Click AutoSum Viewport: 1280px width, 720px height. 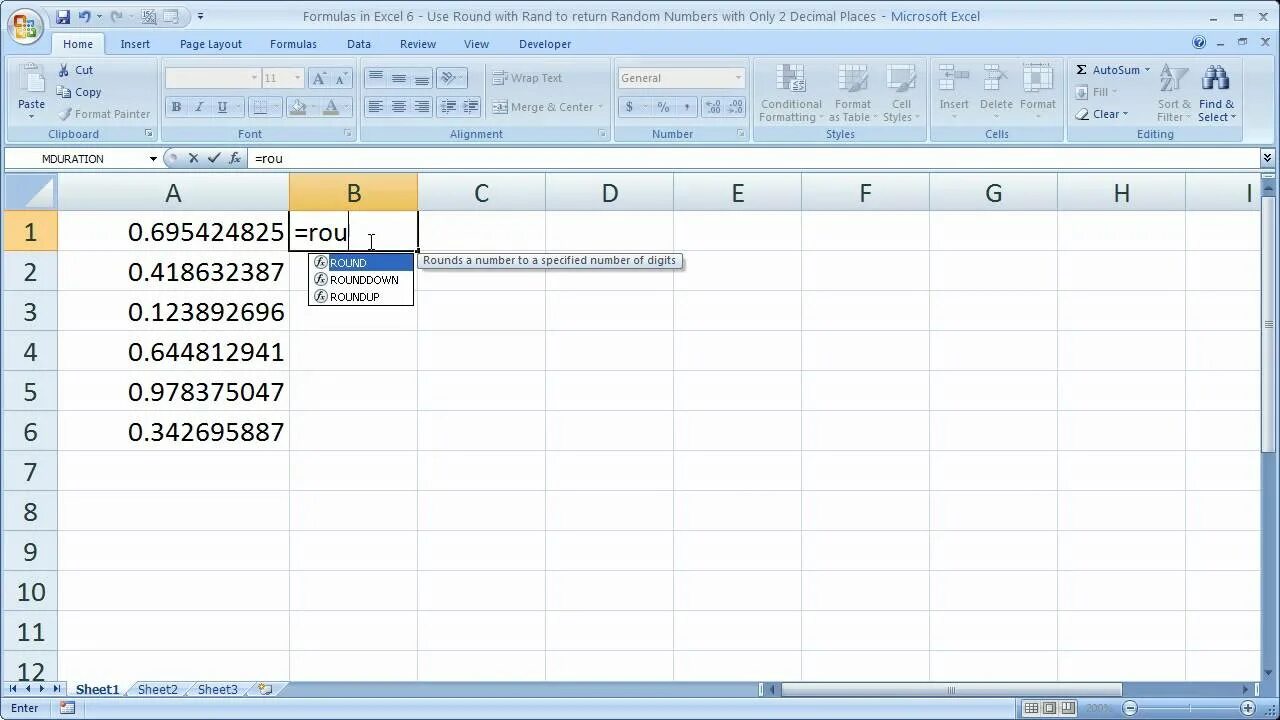1106,70
